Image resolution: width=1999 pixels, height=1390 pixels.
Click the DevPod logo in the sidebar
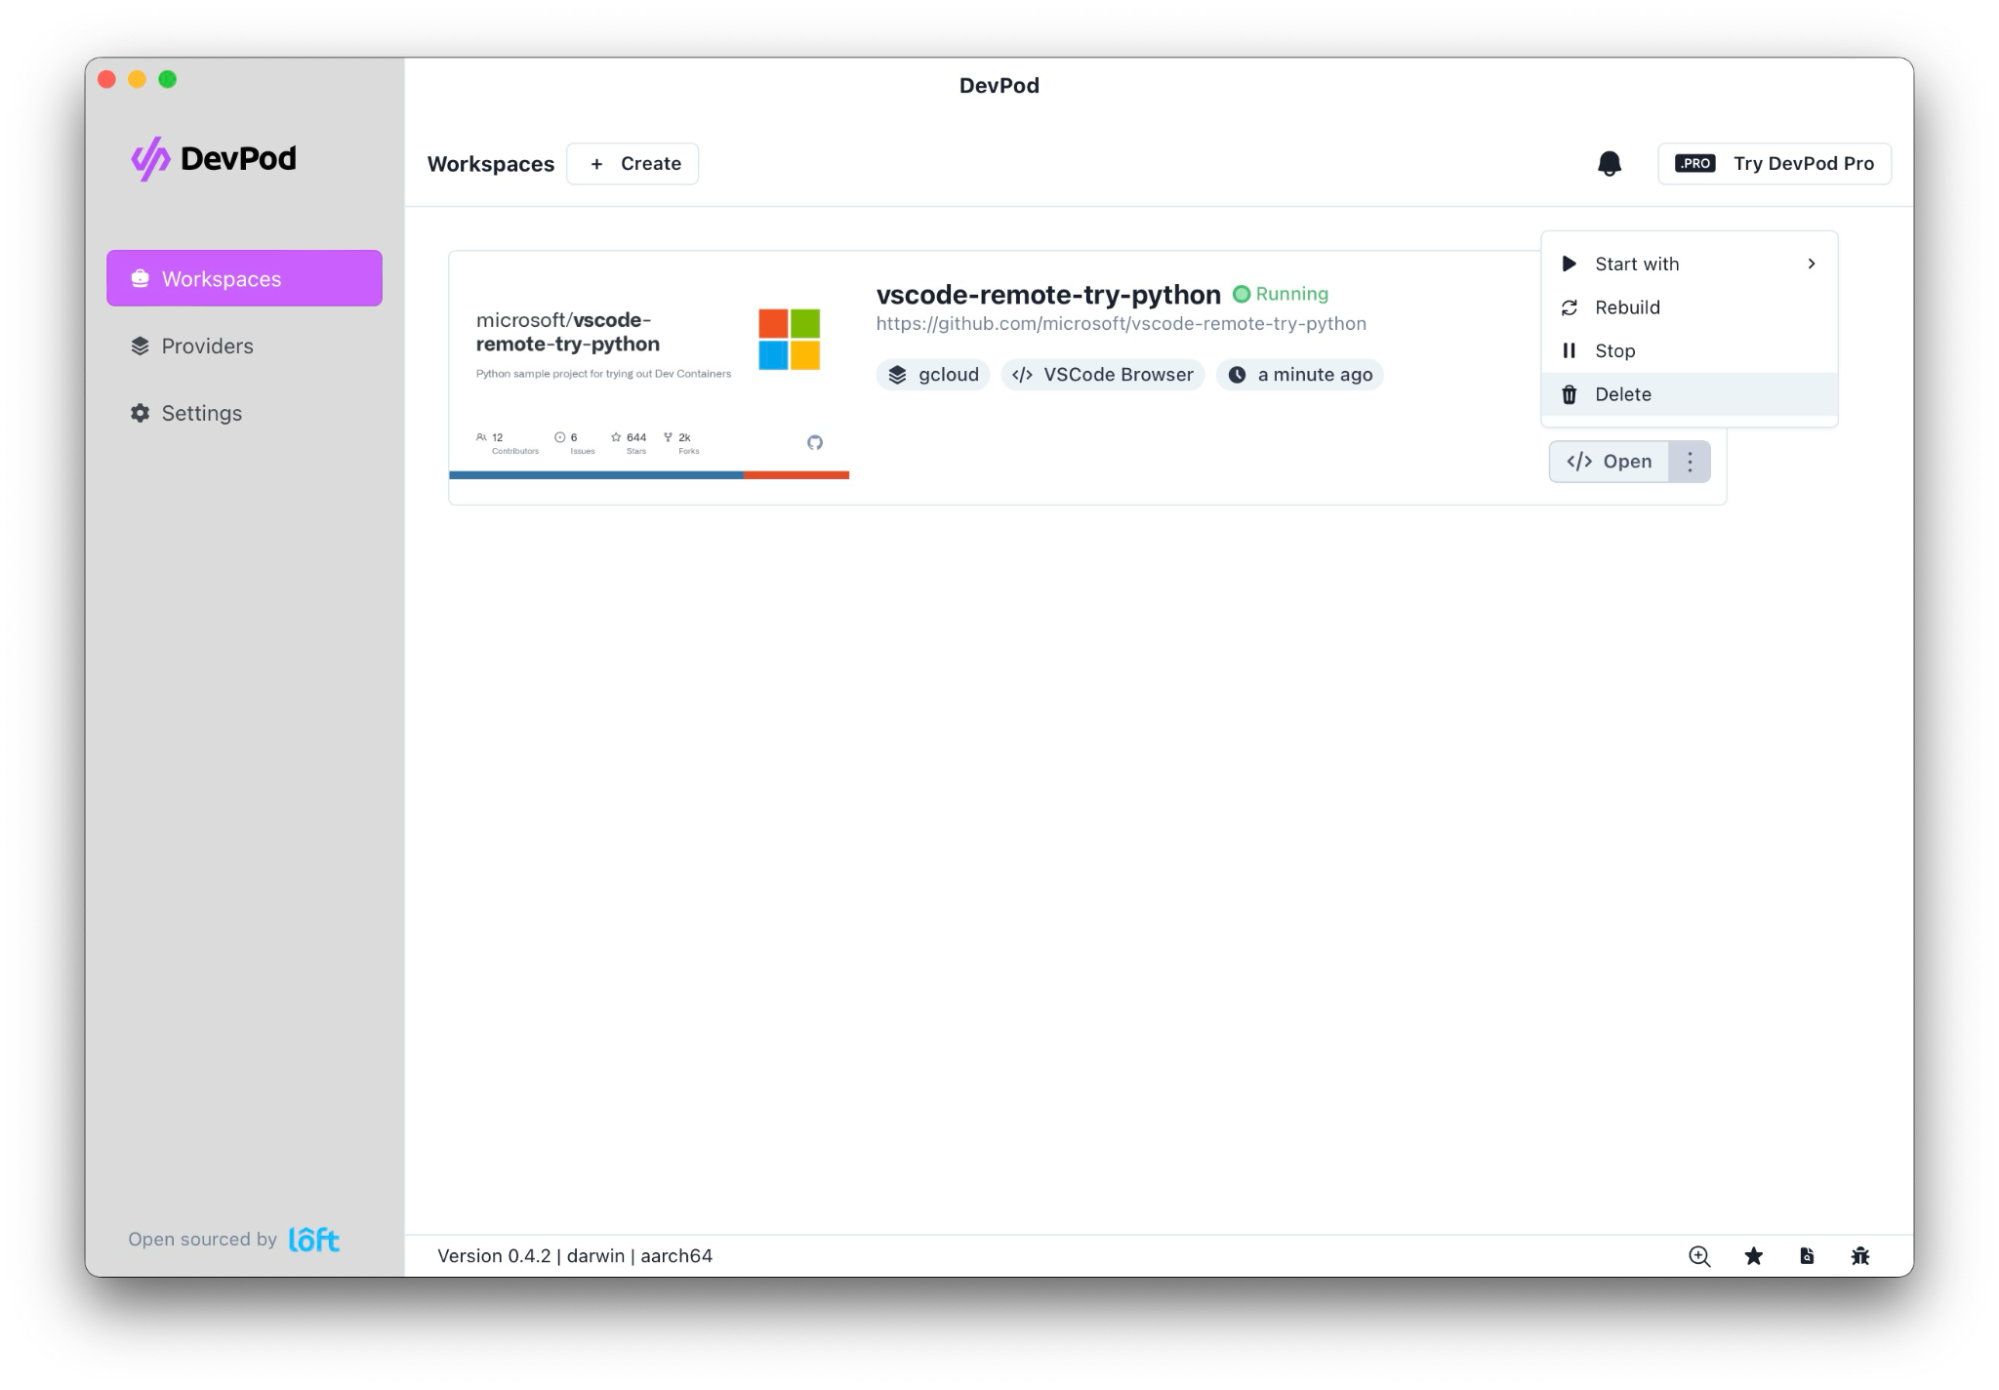(x=213, y=158)
